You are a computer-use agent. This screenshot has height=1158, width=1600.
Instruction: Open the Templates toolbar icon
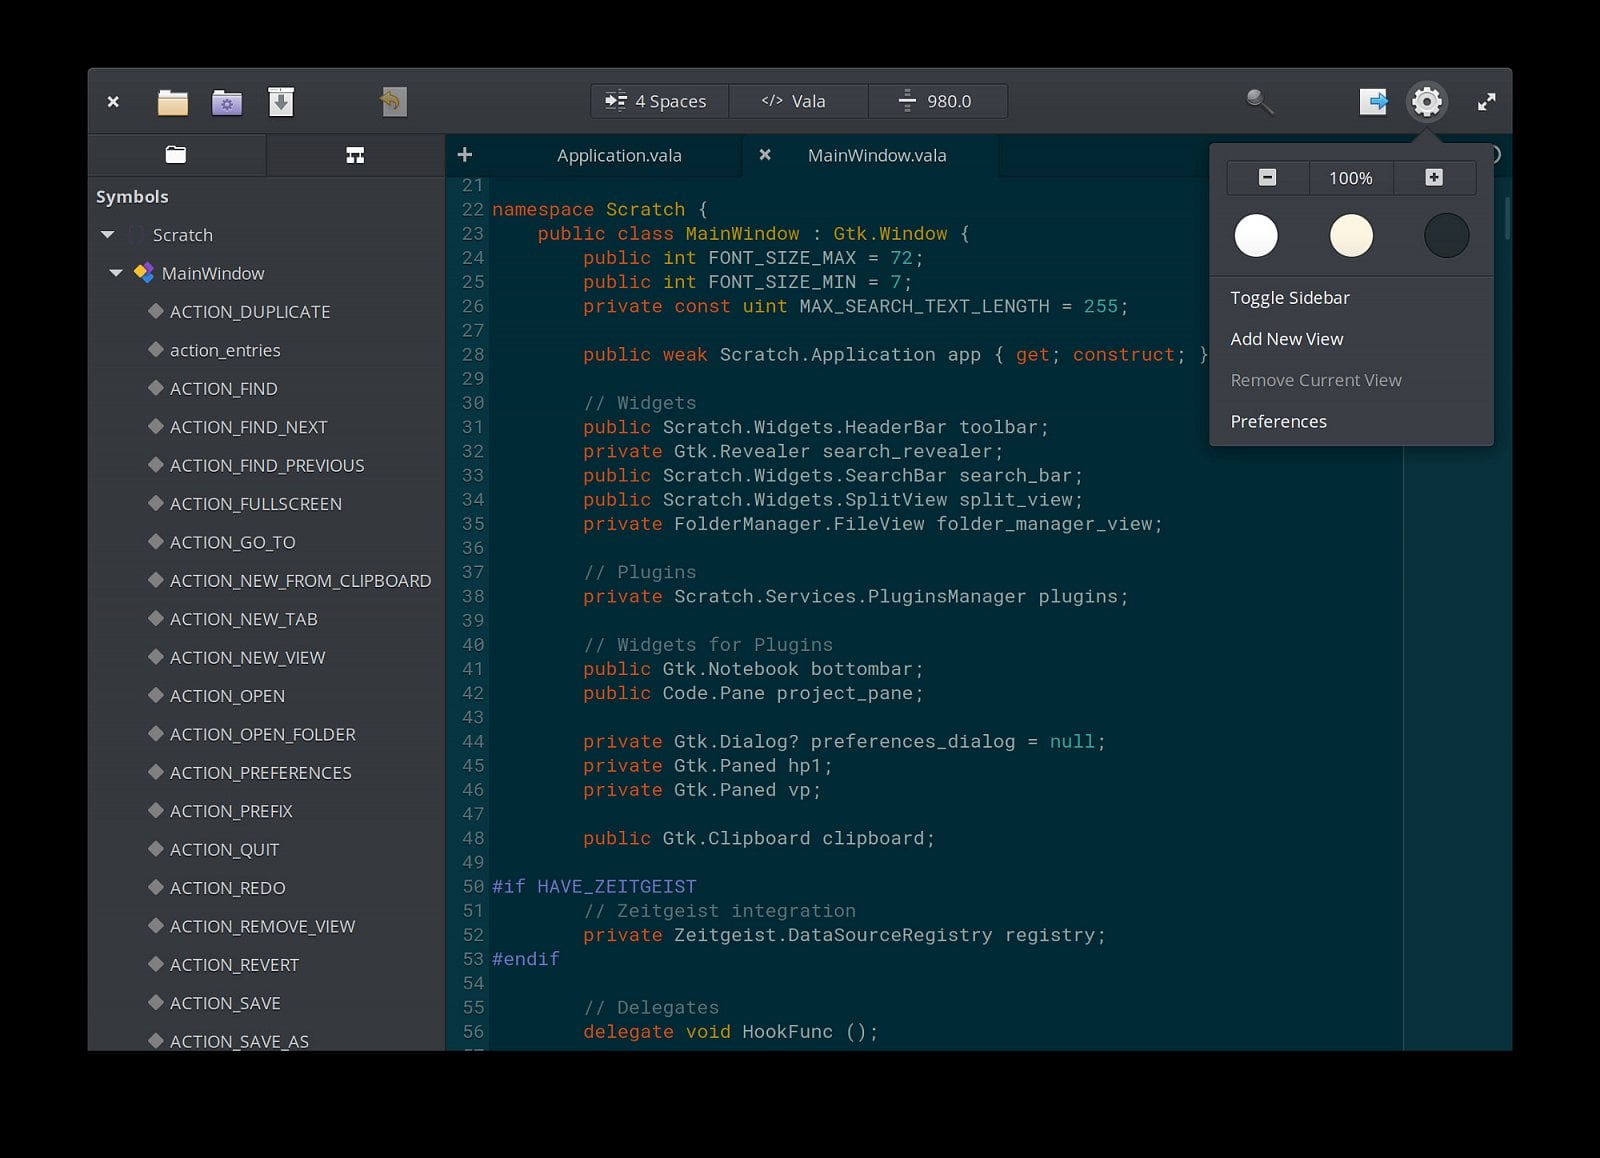226,101
